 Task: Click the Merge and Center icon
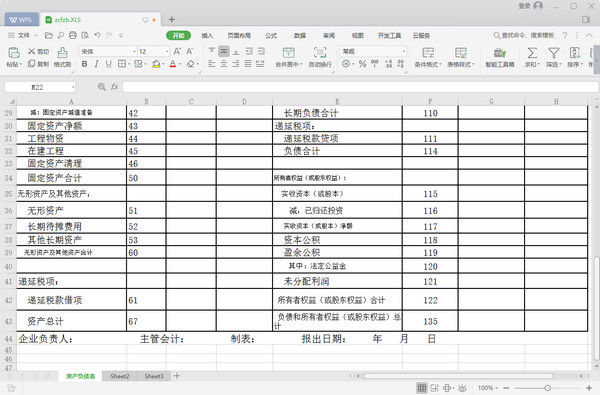(289, 52)
